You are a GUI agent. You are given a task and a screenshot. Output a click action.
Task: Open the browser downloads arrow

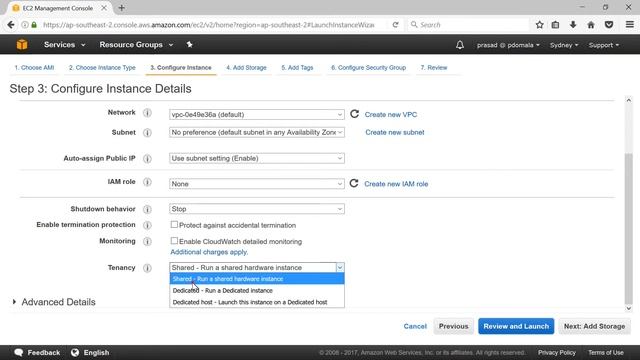coord(573,24)
